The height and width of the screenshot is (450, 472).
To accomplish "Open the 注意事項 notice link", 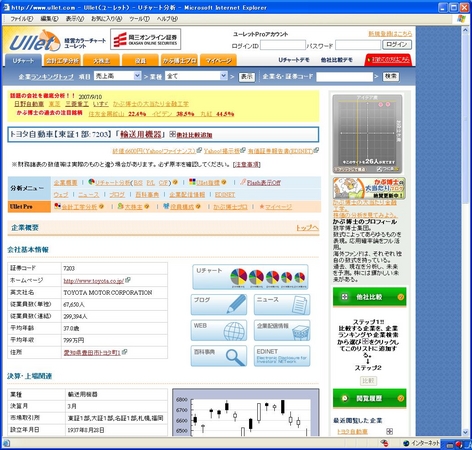I will pos(247,164).
